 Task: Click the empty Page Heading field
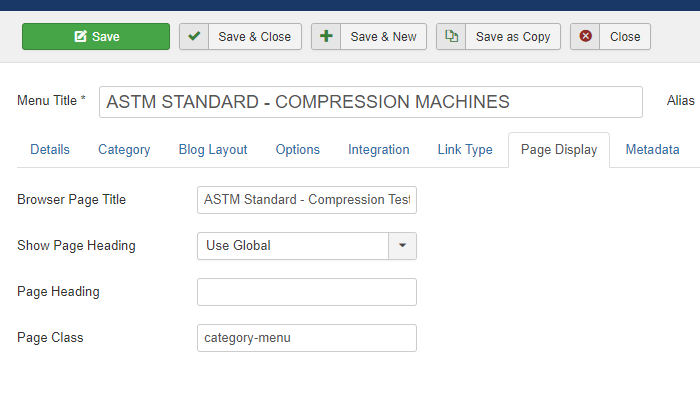coord(307,292)
